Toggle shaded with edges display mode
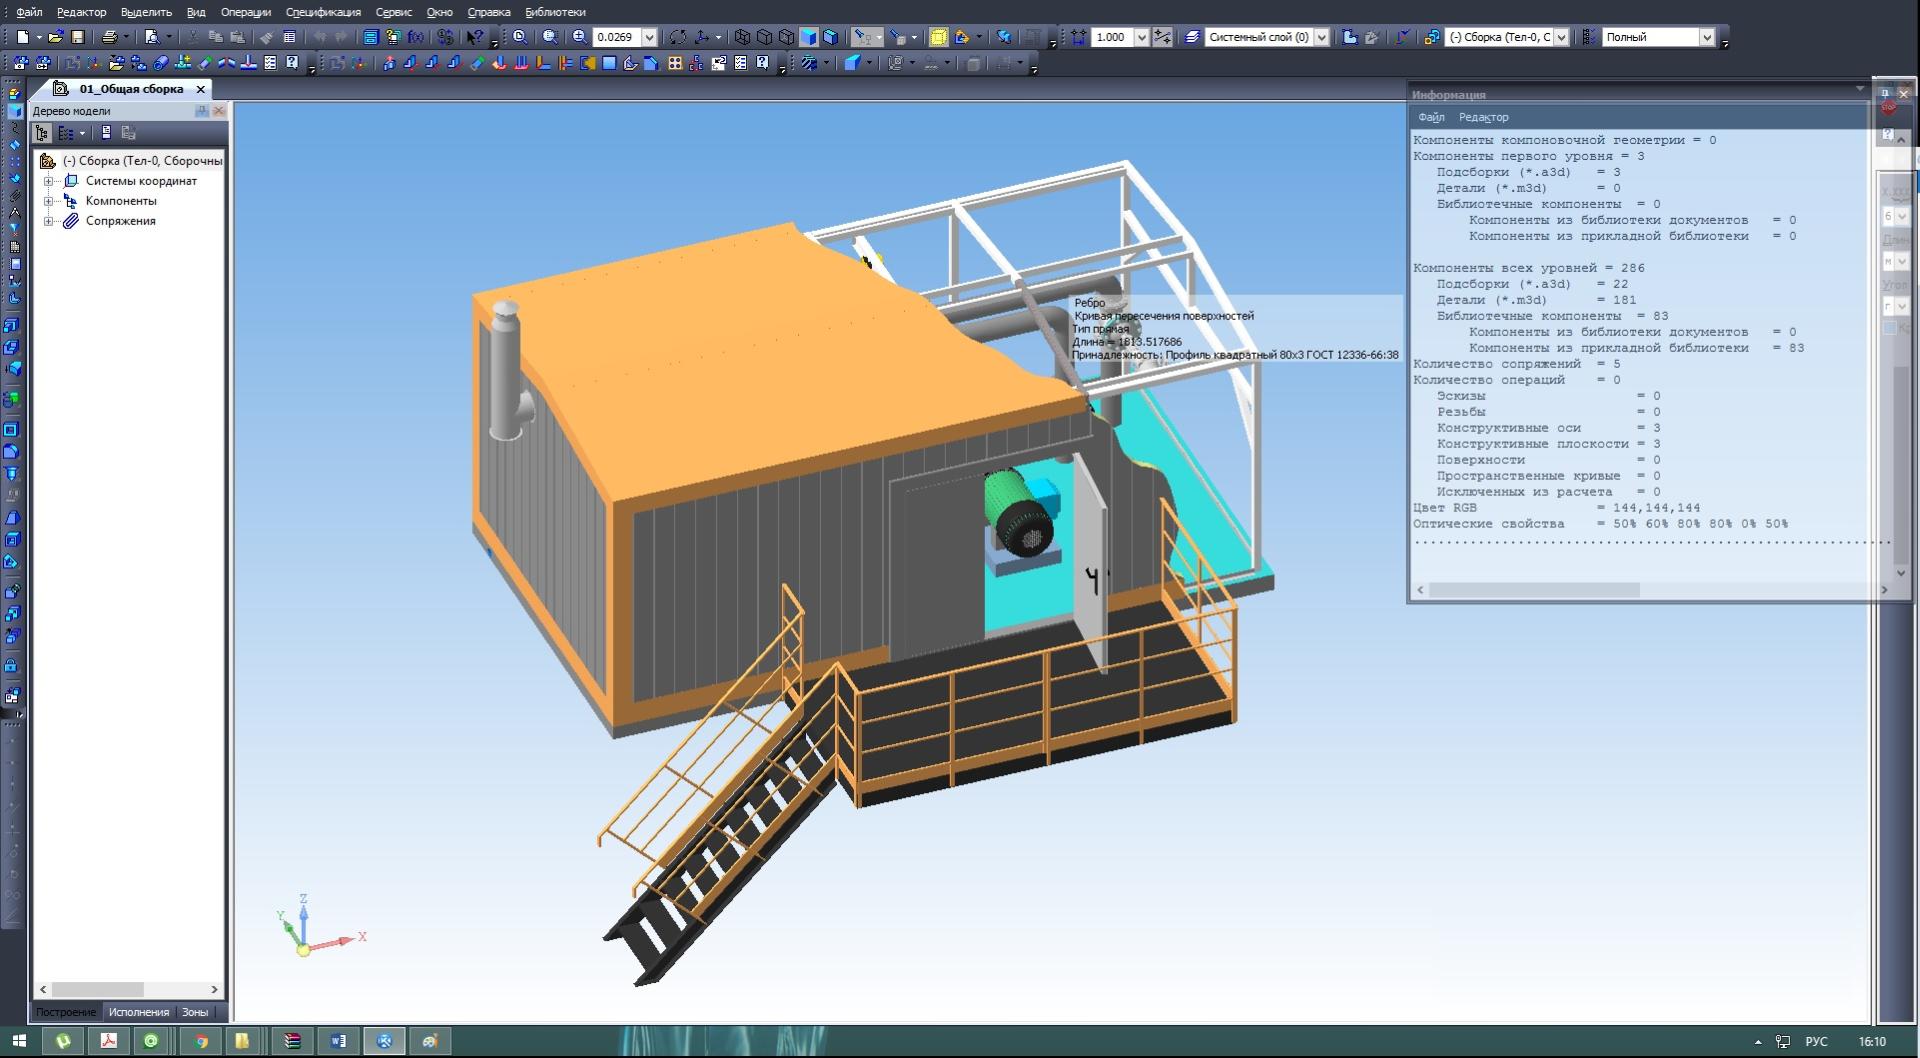The height and width of the screenshot is (1058, 1920). tap(830, 37)
